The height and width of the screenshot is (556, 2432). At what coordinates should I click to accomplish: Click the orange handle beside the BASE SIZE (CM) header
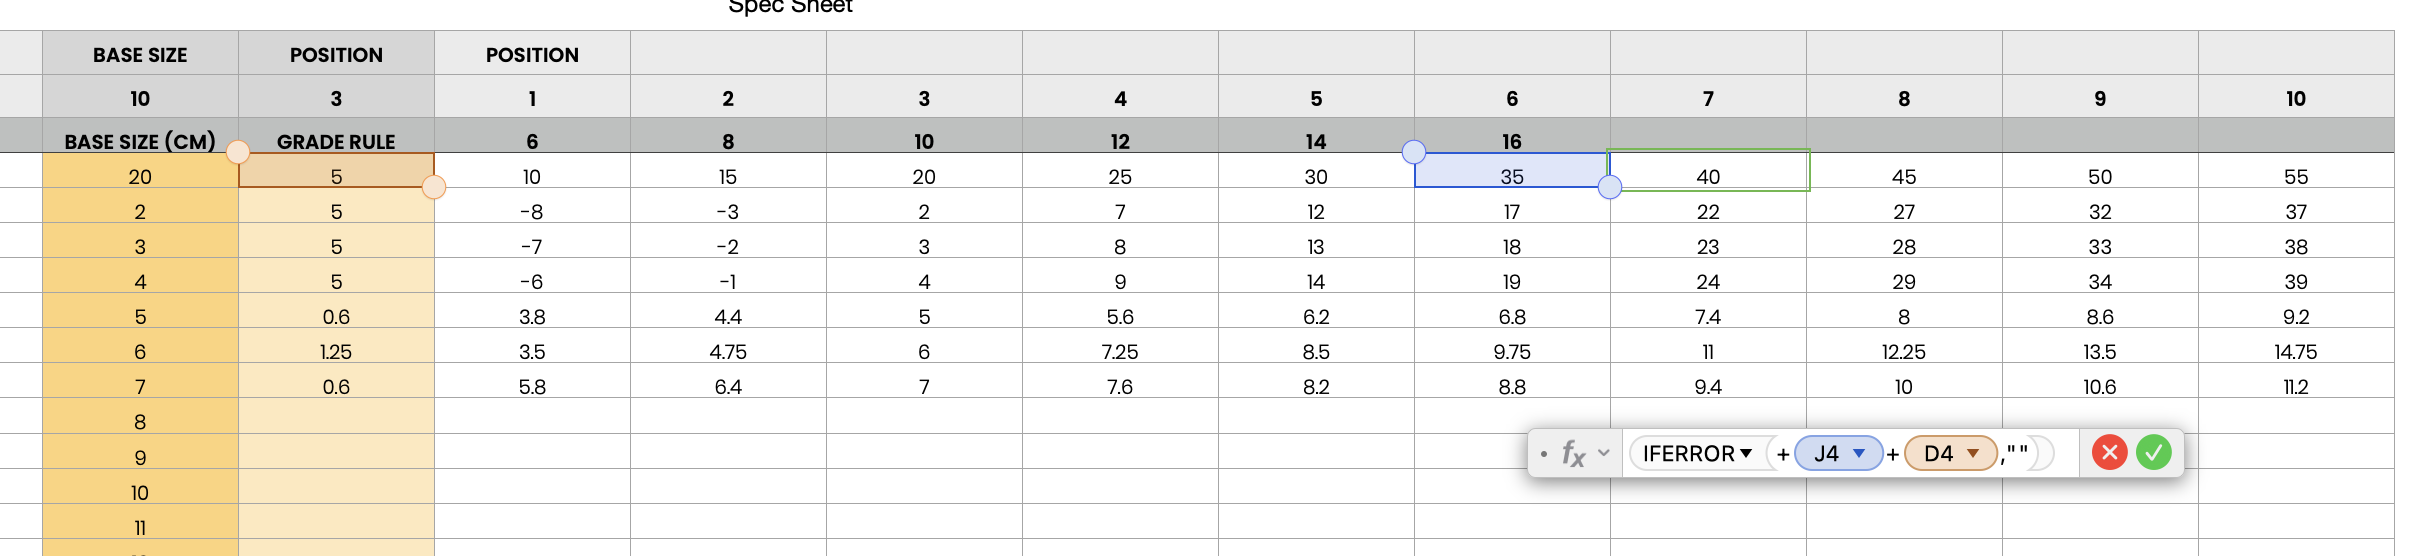[x=238, y=152]
